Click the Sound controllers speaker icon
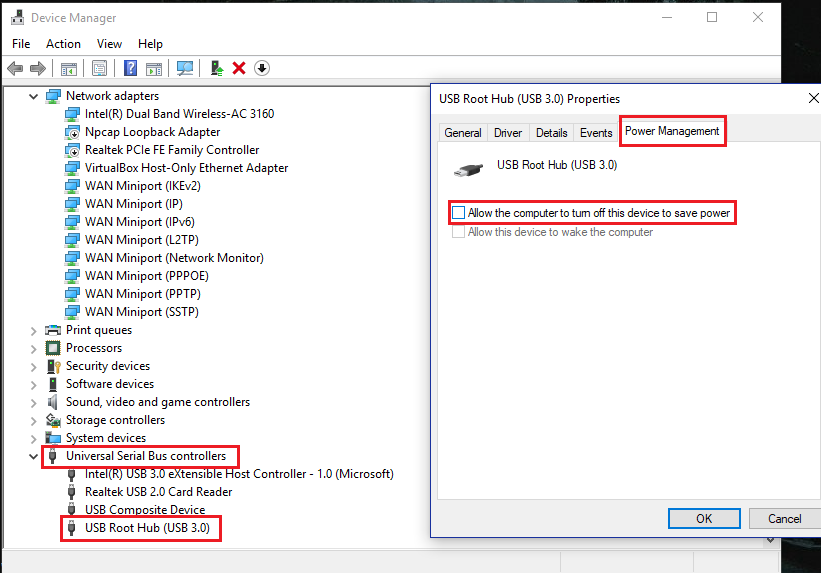The height and width of the screenshot is (573, 821). click(x=53, y=402)
